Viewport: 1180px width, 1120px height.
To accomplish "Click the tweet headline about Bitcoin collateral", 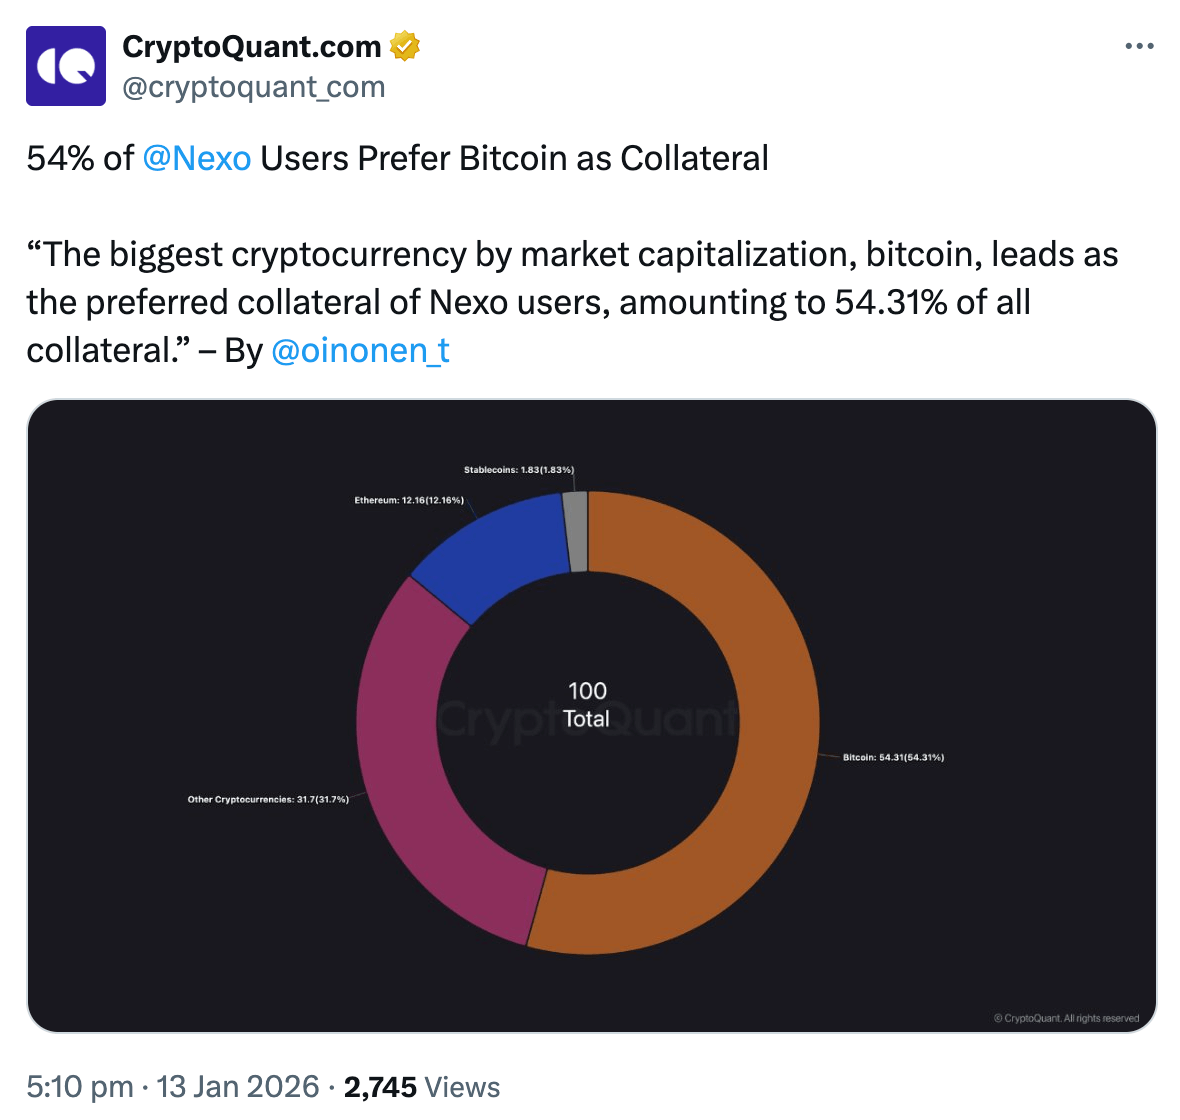I will pyautogui.click(x=397, y=158).
